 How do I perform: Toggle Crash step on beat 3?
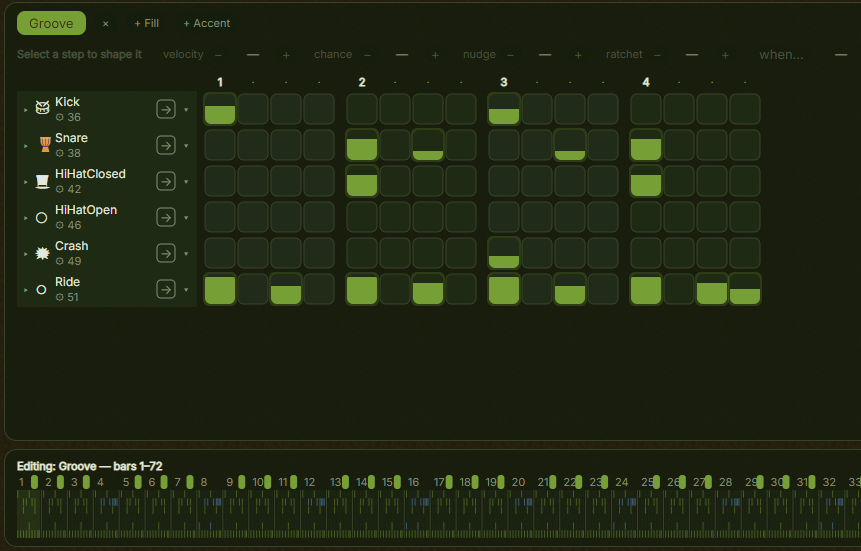(504, 253)
